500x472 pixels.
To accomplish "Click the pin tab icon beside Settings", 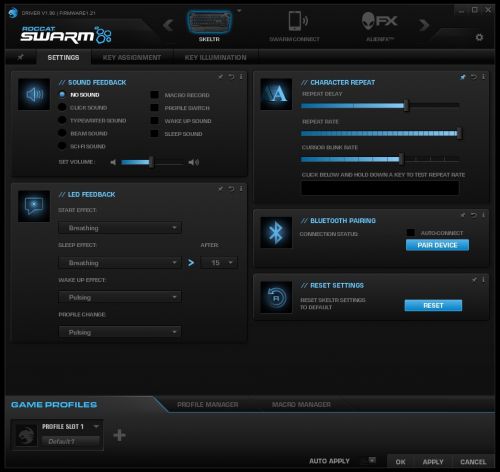I will coord(20,57).
